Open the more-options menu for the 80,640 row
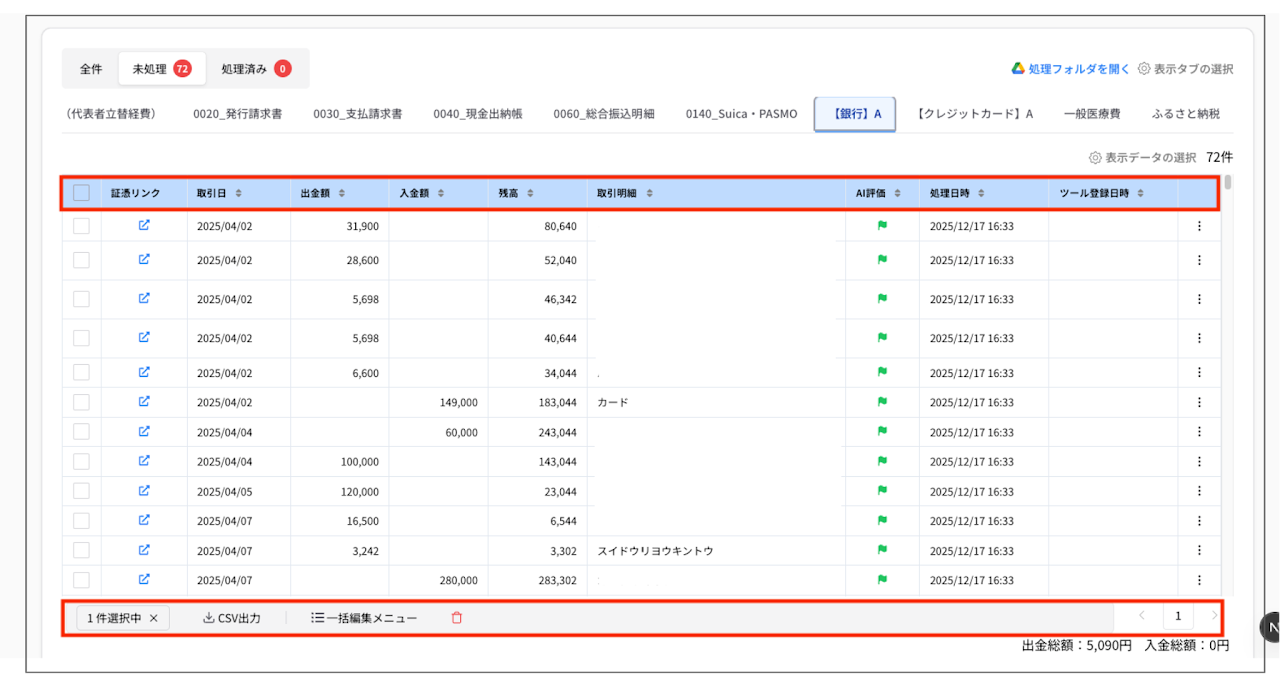1280x694 pixels. click(1199, 226)
